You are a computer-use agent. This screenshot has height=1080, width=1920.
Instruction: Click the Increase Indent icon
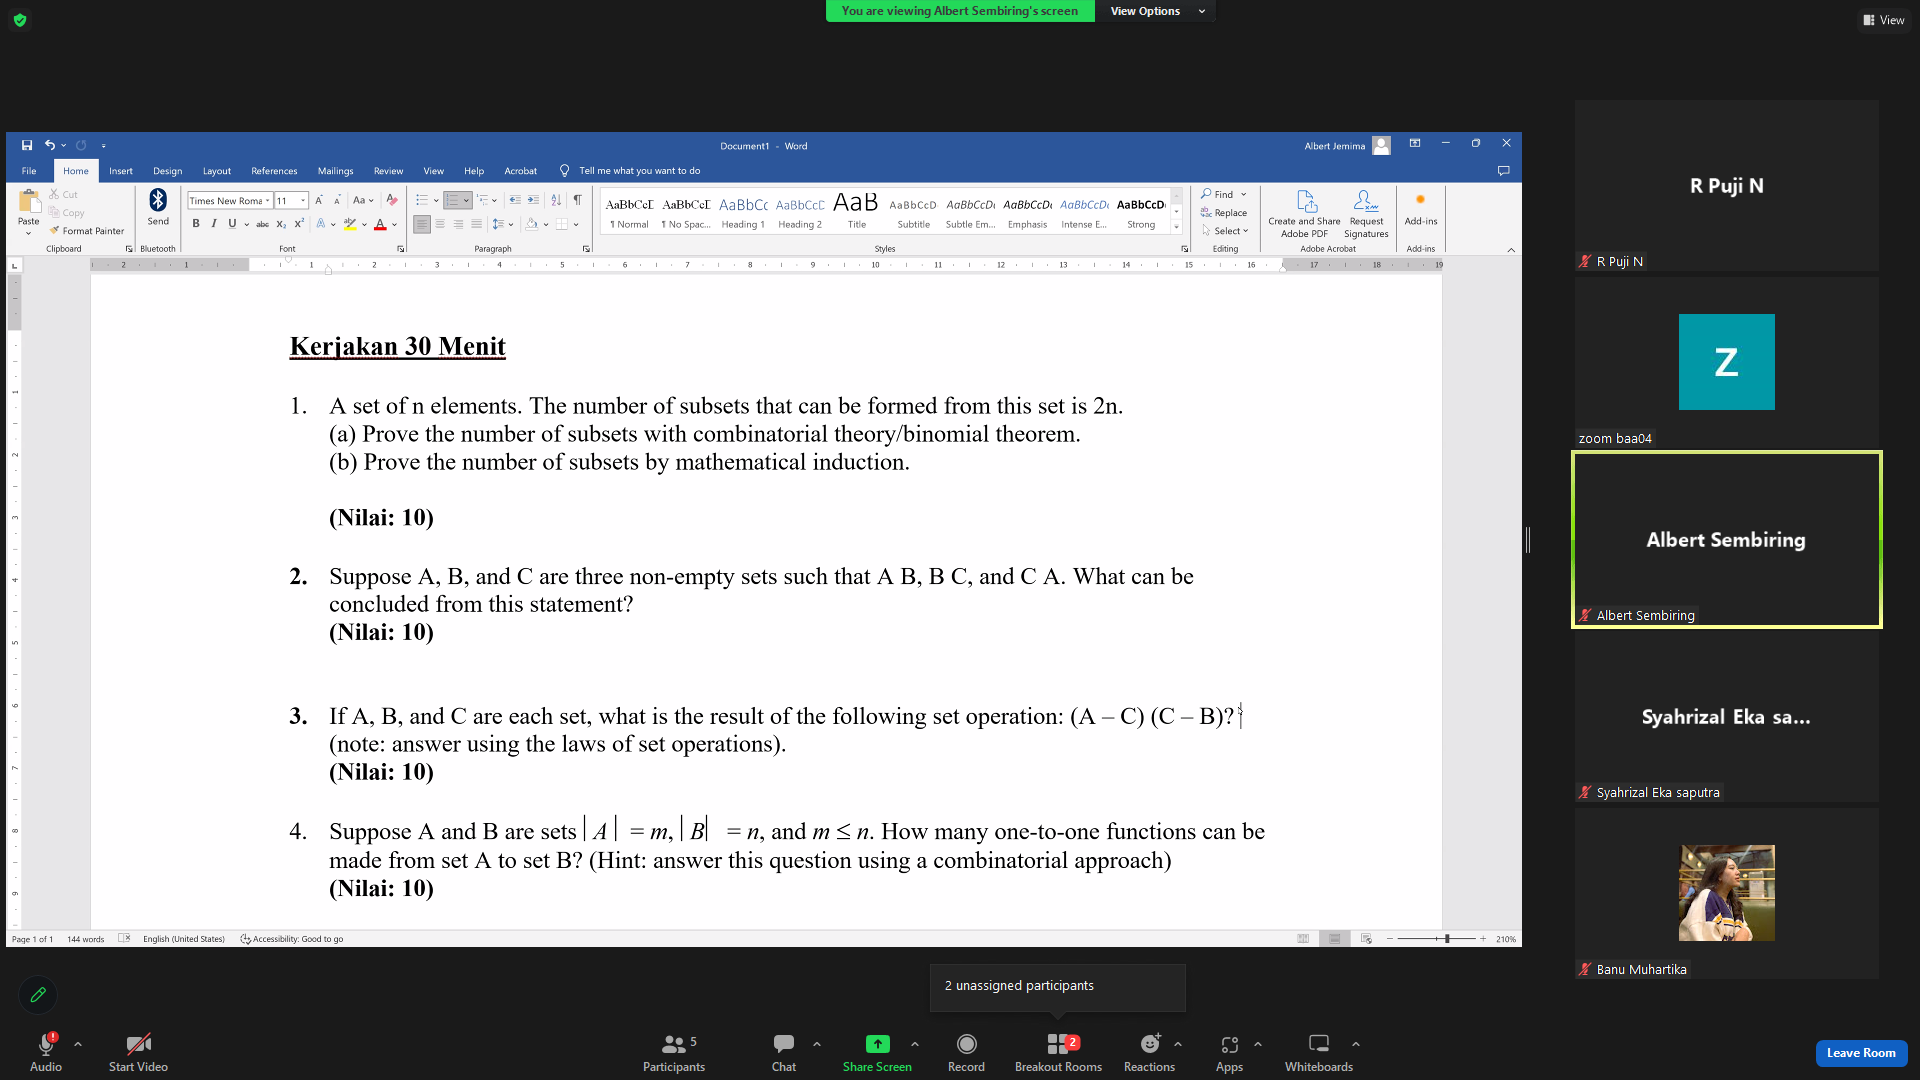pyautogui.click(x=533, y=200)
